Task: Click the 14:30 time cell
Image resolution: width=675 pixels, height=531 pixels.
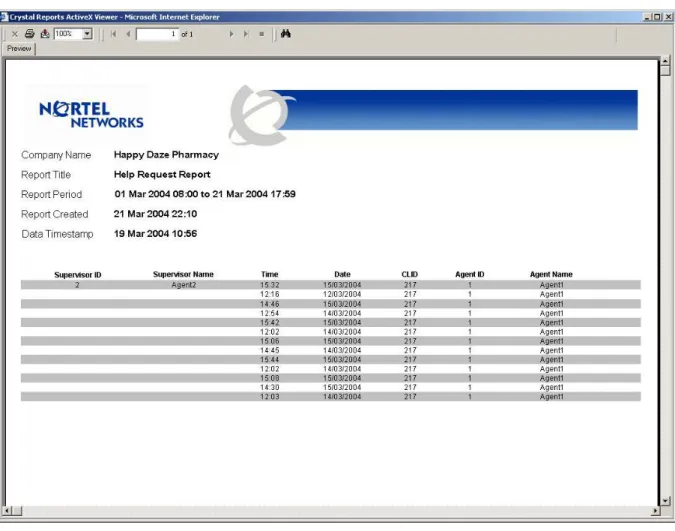Action: point(269,388)
